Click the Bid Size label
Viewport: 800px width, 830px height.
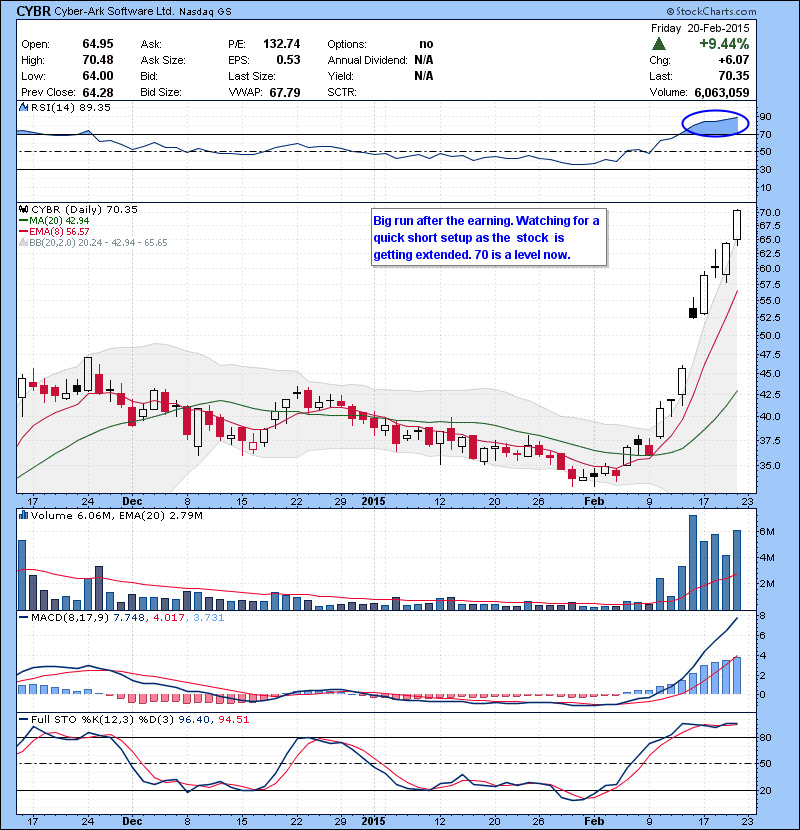point(161,92)
